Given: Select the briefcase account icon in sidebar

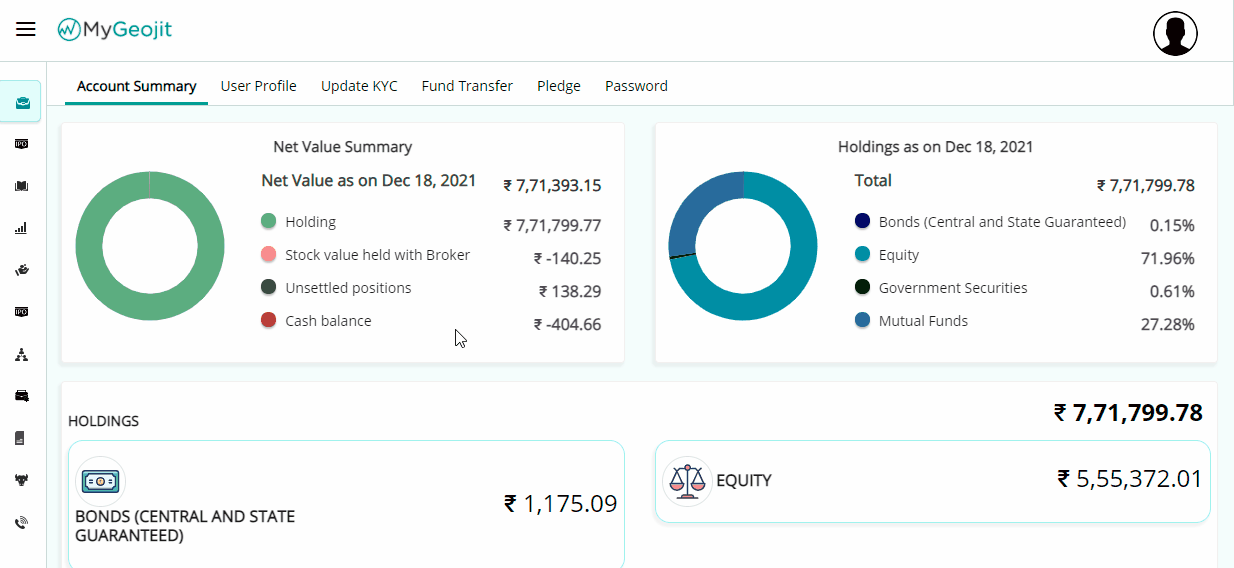Looking at the screenshot, I should (22, 102).
